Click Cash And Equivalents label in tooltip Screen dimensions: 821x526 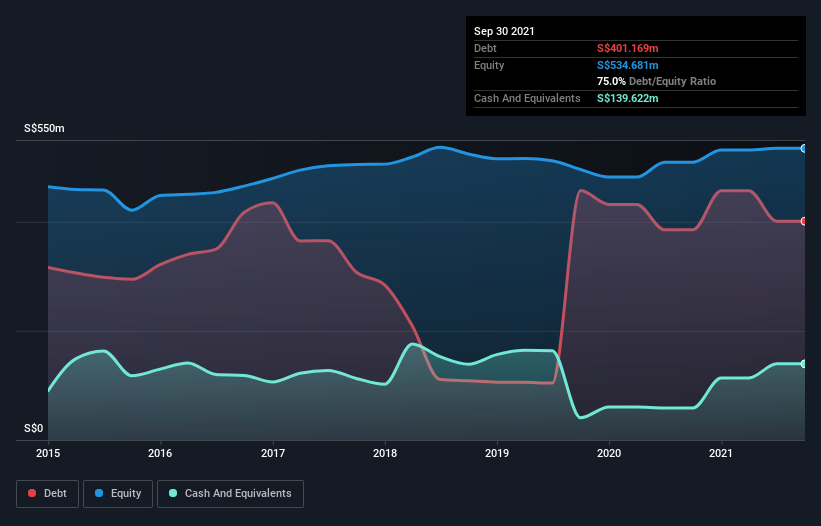(x=527, y=98)
